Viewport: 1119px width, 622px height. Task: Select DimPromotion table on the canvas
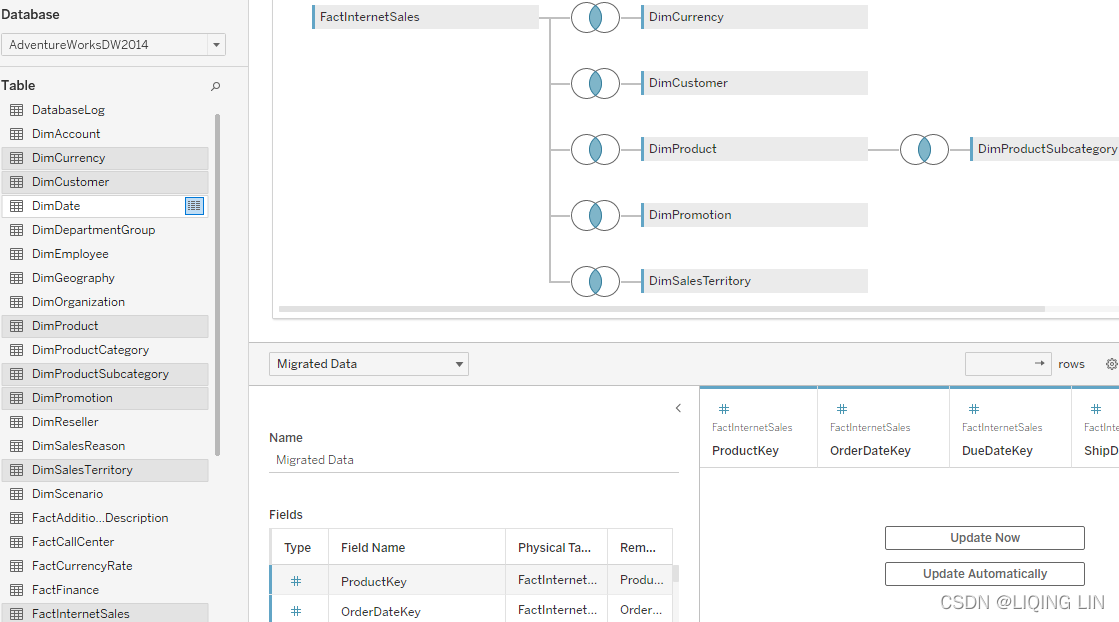(x=754, y=215)
